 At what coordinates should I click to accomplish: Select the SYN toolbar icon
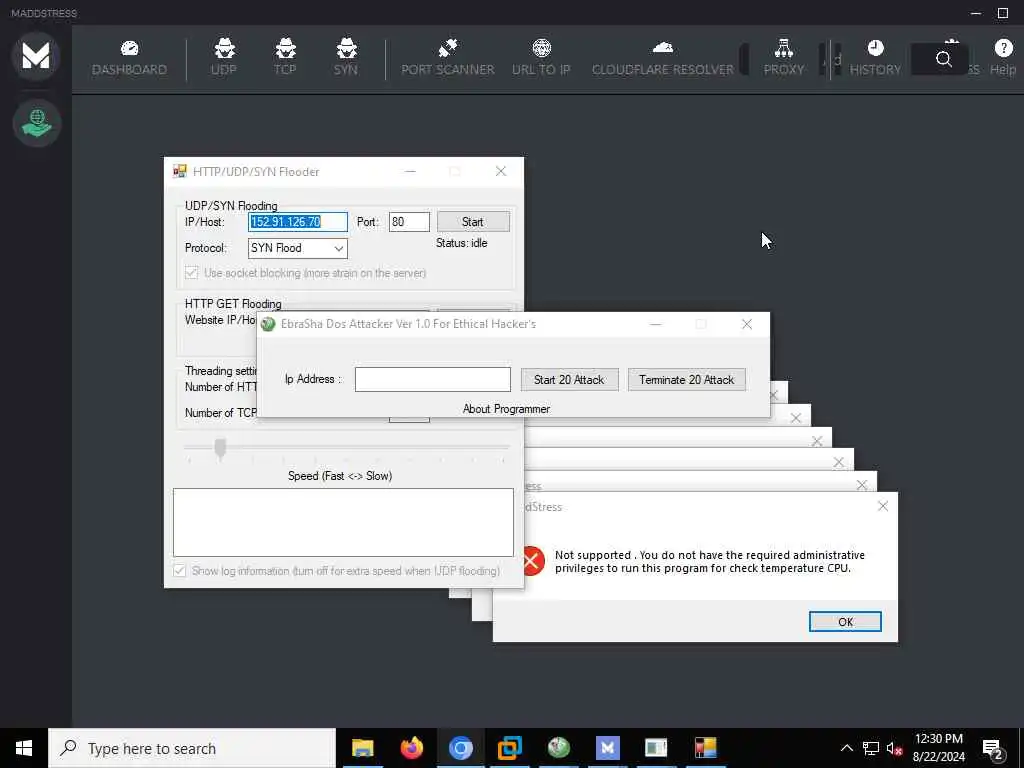click(346, 57)
